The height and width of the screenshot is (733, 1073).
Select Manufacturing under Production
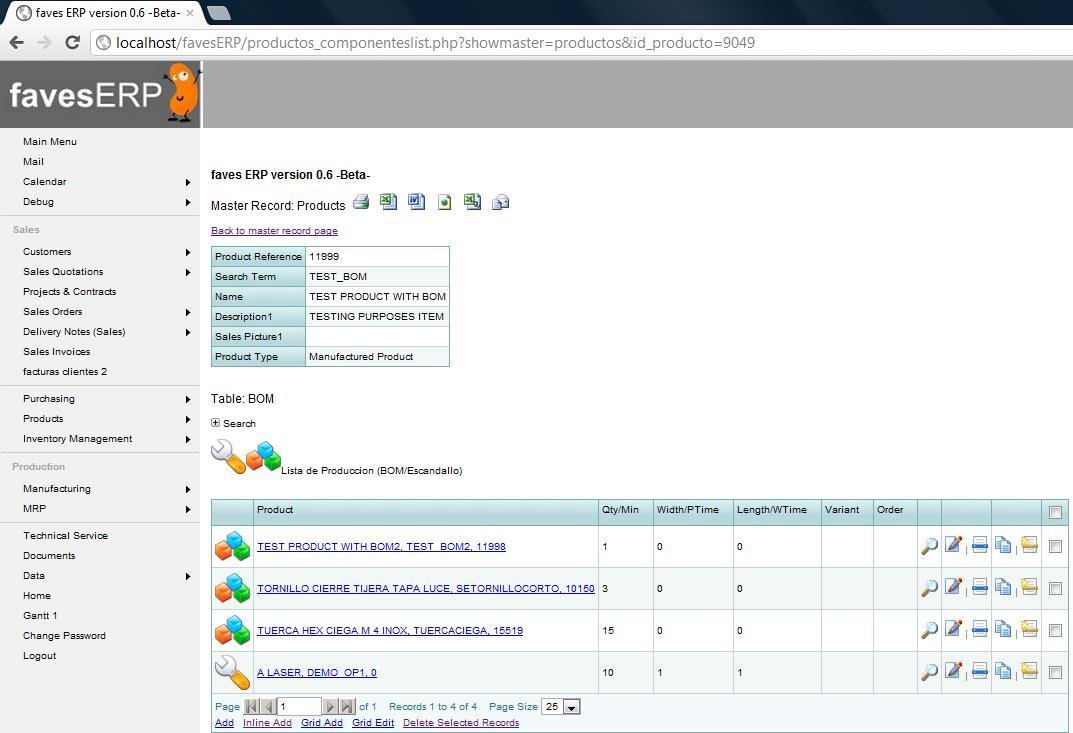click(x=56, y=488)
